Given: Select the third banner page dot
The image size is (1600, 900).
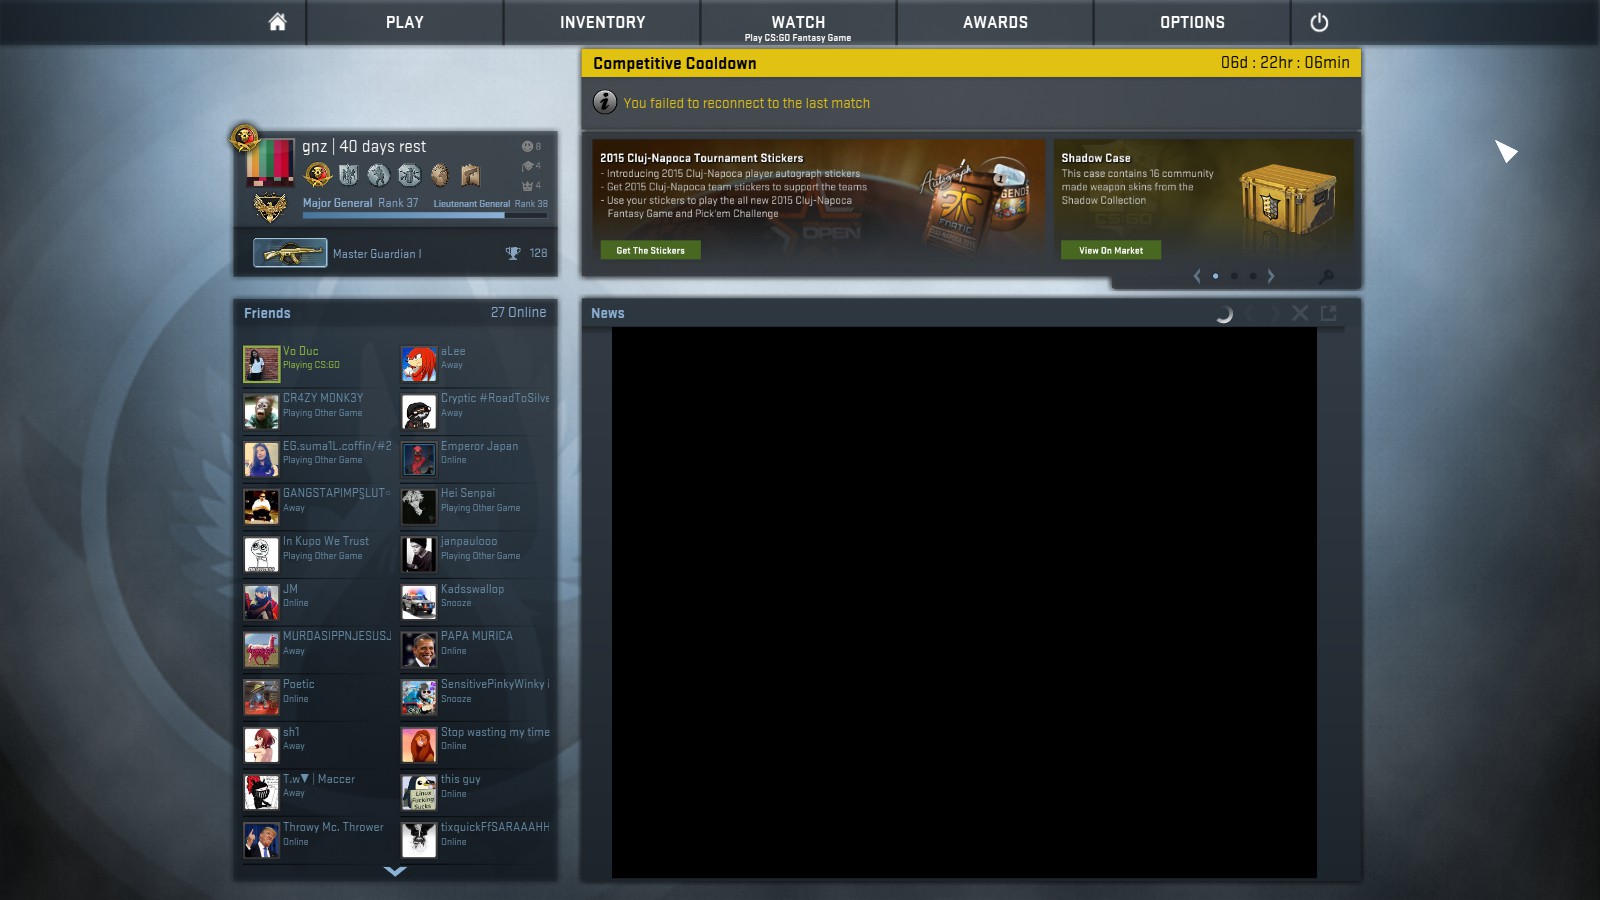Looking at the screenshot, I should coord(1252,276).
